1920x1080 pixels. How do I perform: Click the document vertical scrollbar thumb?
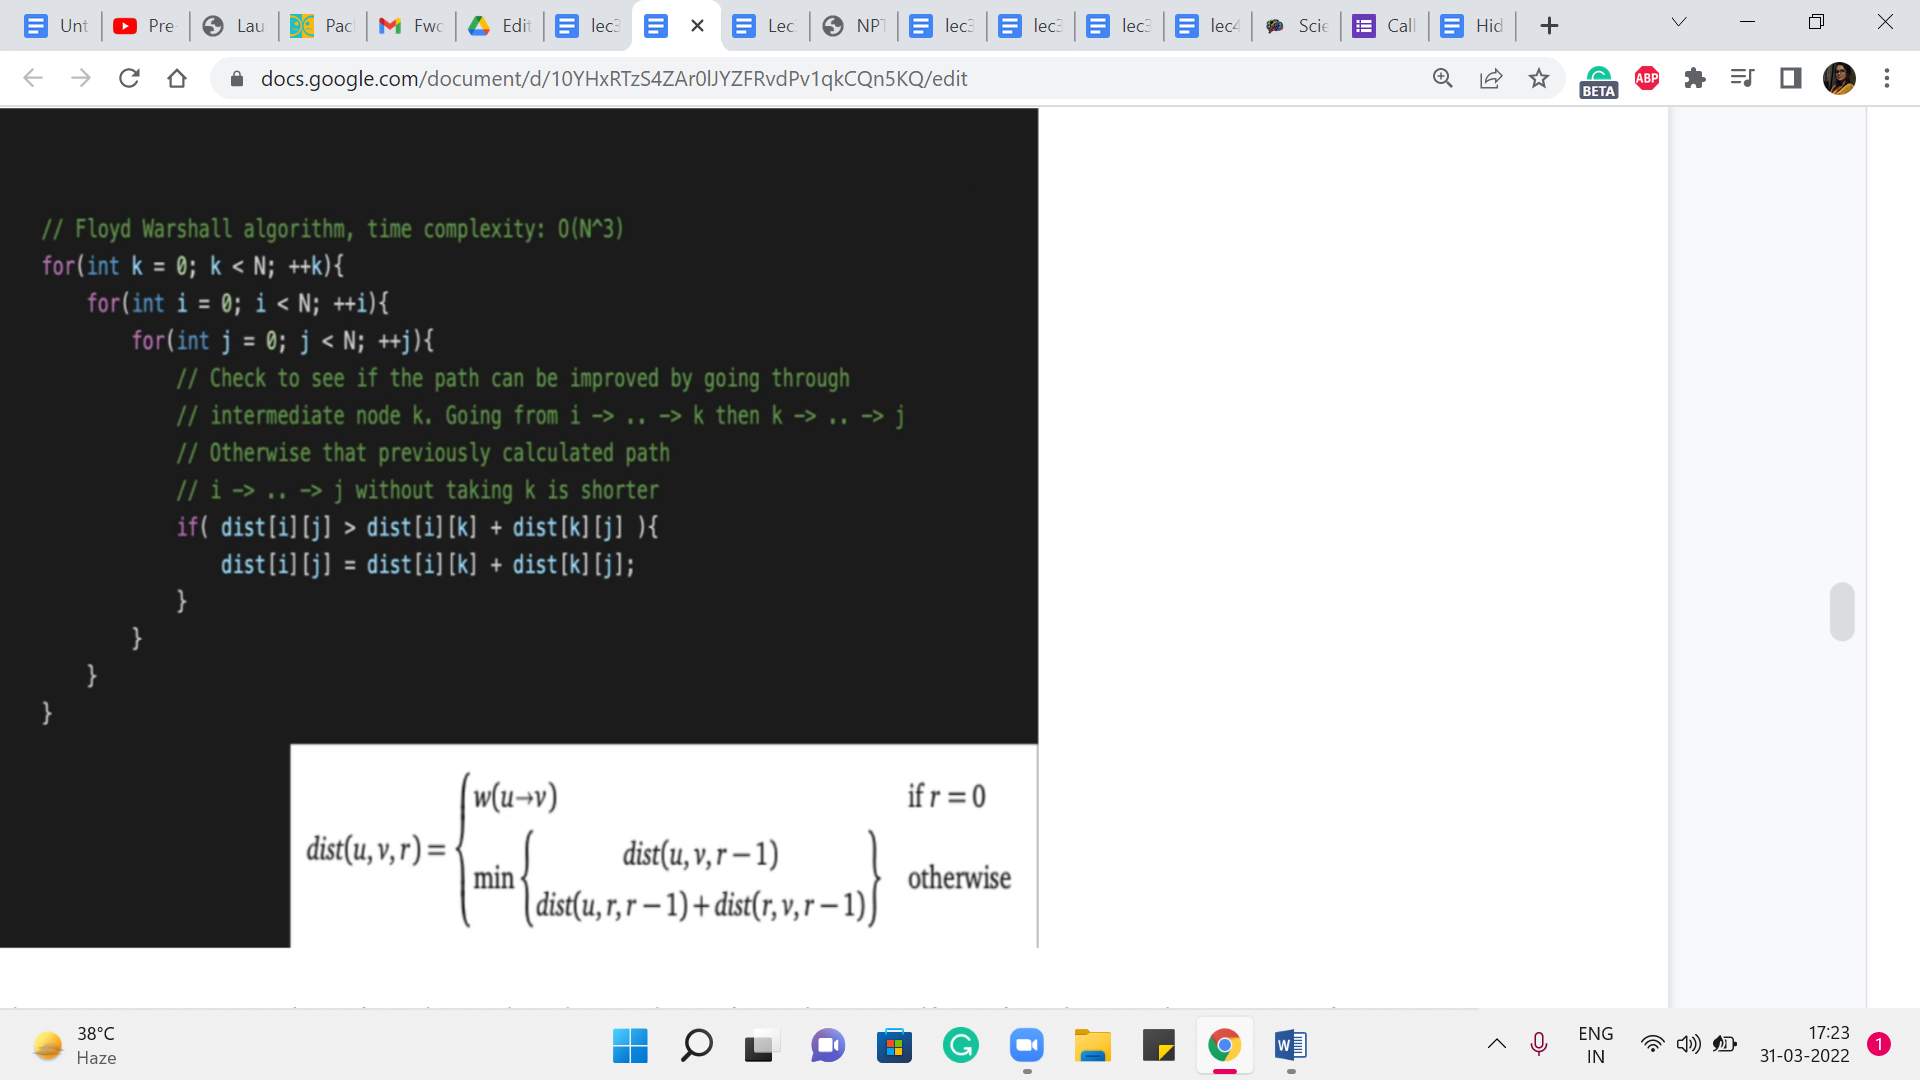pyautogui.click(x=1842, y=611)
